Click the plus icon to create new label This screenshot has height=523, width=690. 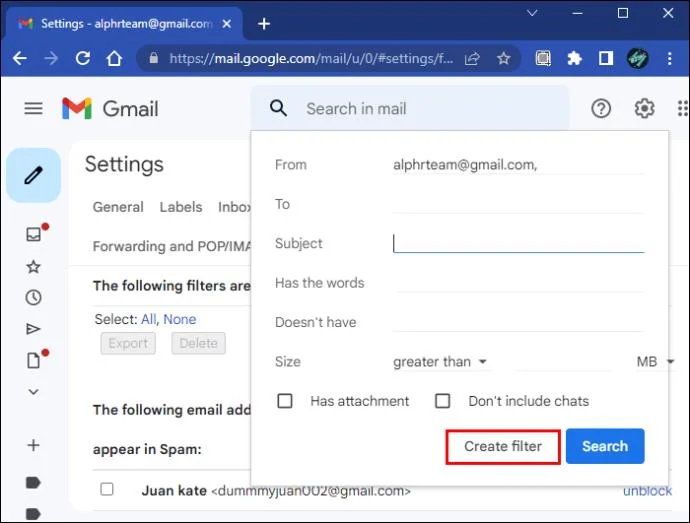click(x=33, y=445)
